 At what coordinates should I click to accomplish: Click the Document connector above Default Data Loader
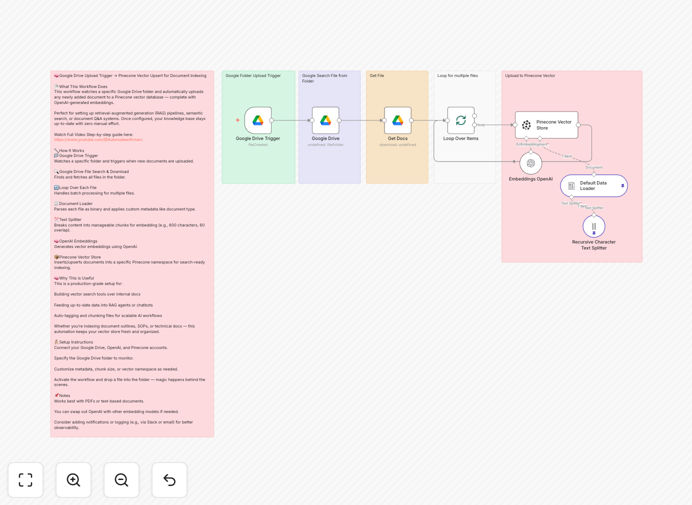[594, 174]
